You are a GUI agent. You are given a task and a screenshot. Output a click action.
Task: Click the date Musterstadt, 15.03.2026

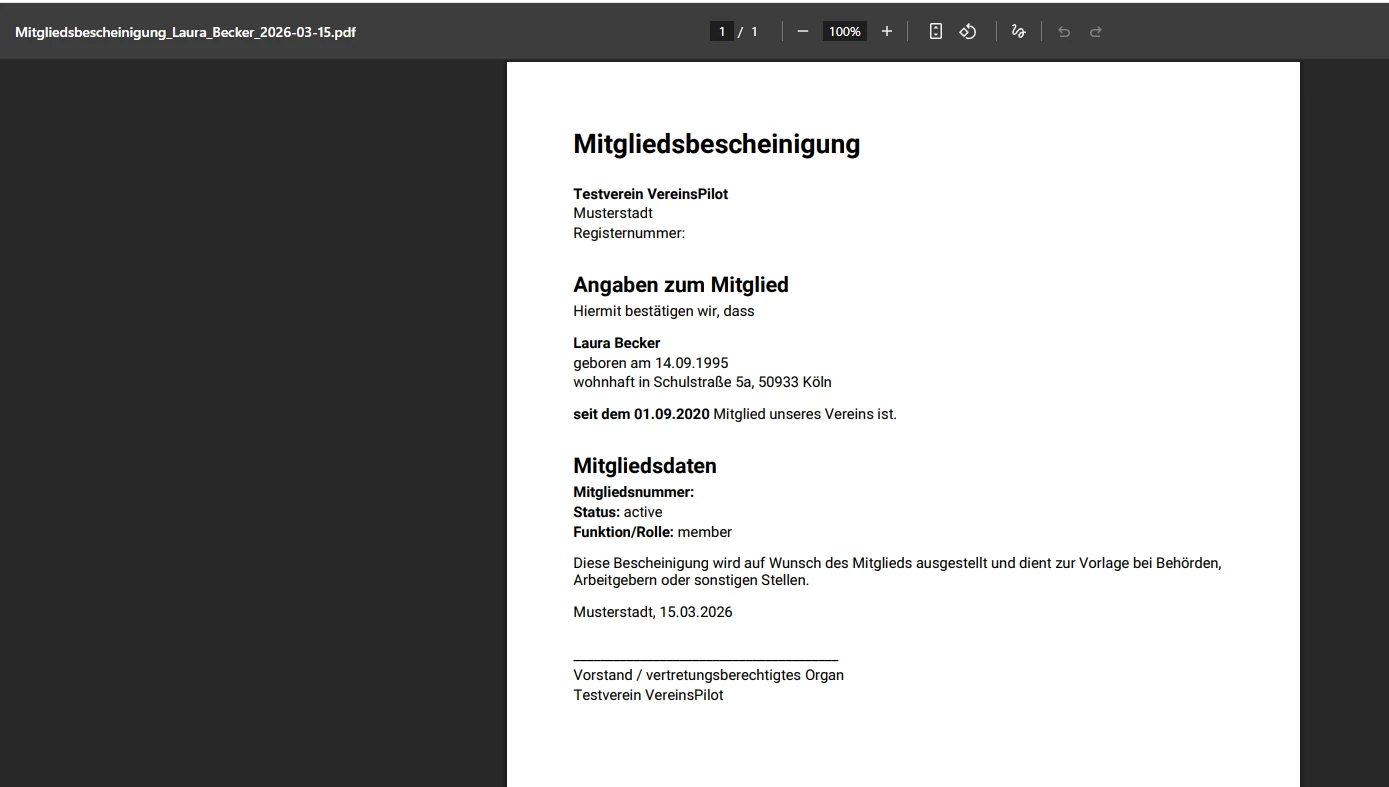point(652,611)
